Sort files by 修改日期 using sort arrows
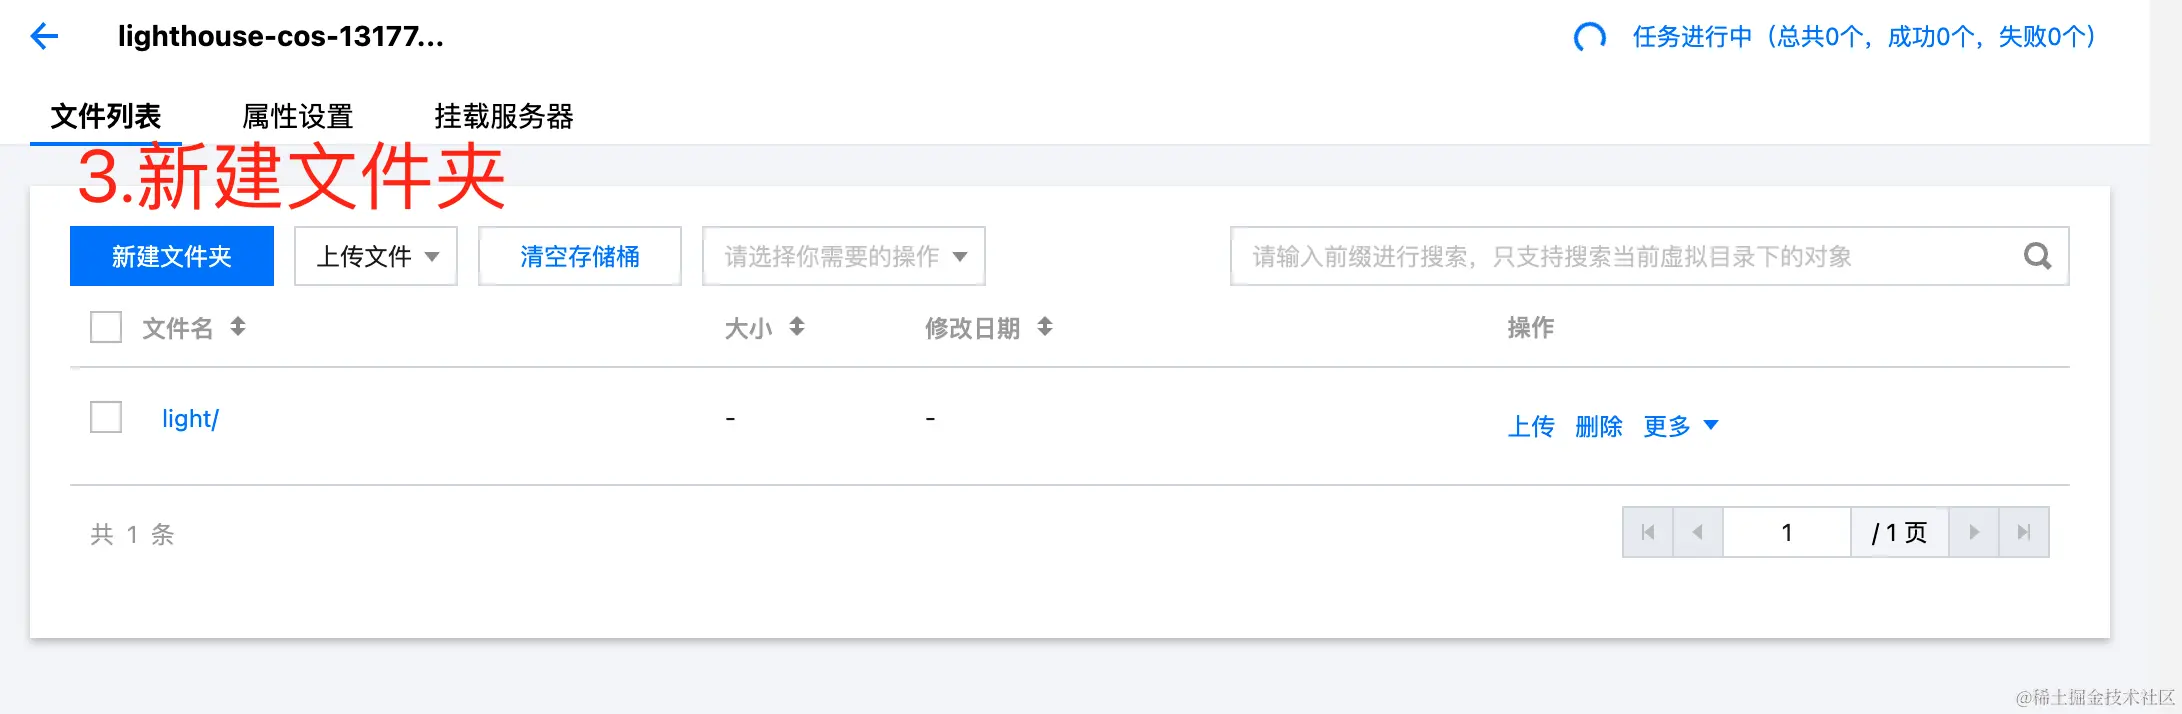 [x=1043, y=327]
